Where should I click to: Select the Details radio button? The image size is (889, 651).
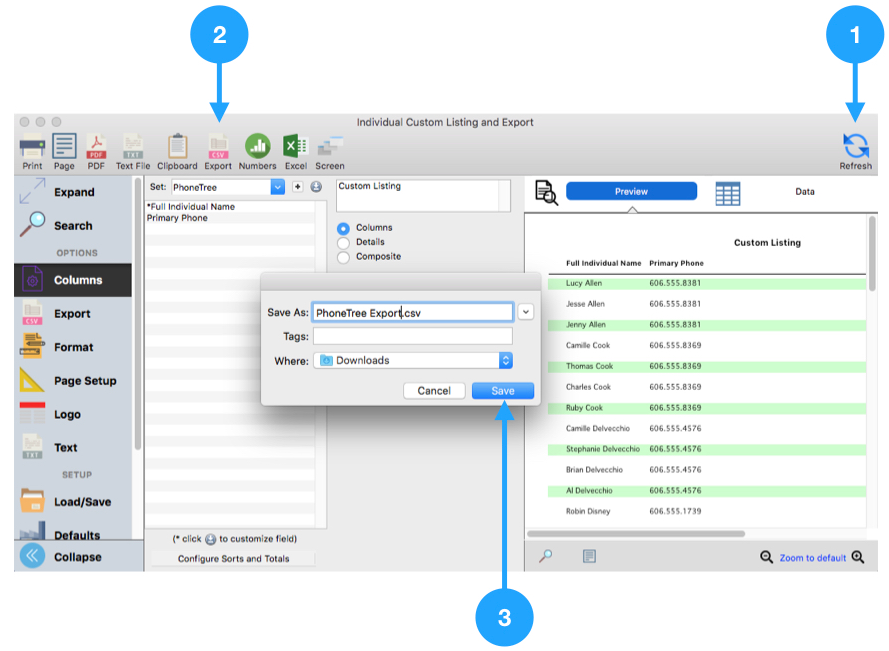click(x=344, y=242)
